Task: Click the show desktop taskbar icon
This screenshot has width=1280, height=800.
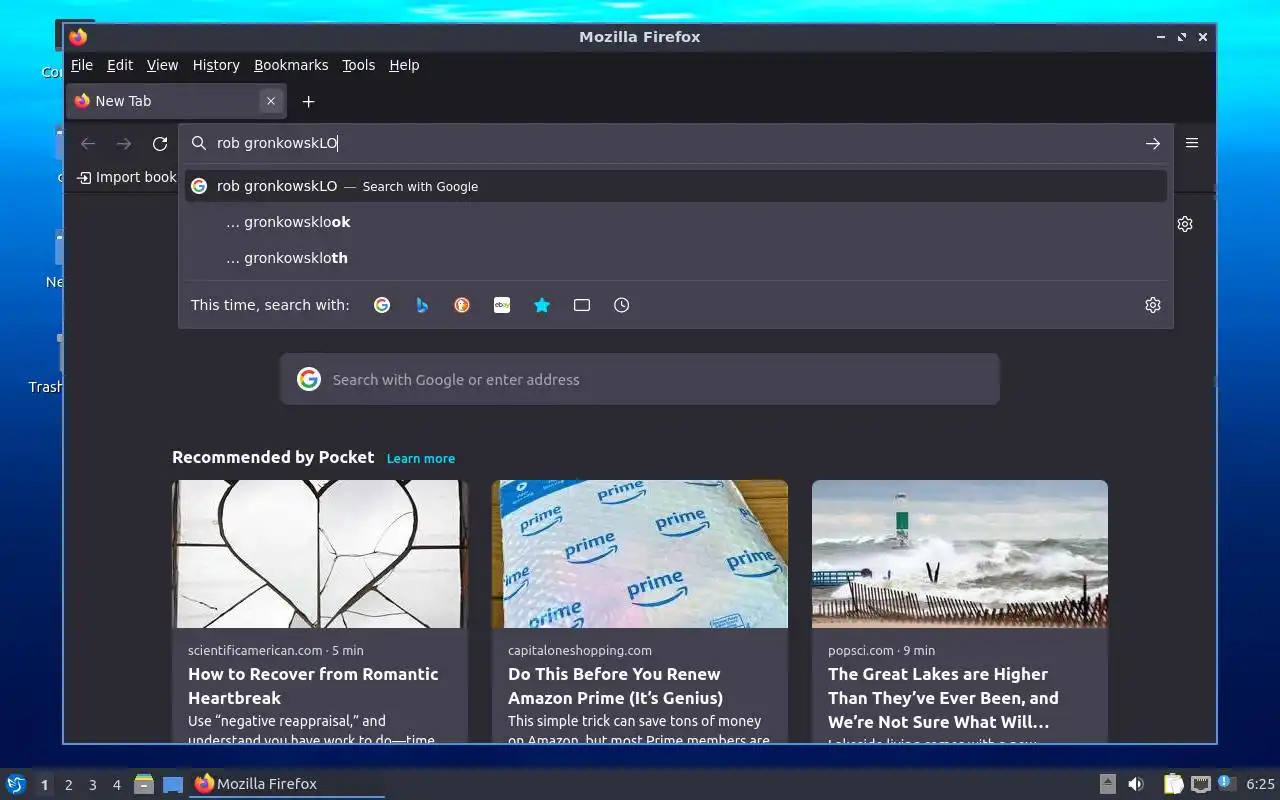Action: [173, 784]
